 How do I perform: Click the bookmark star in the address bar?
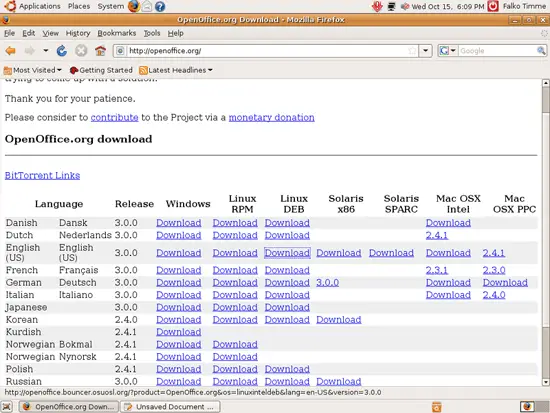412,51
